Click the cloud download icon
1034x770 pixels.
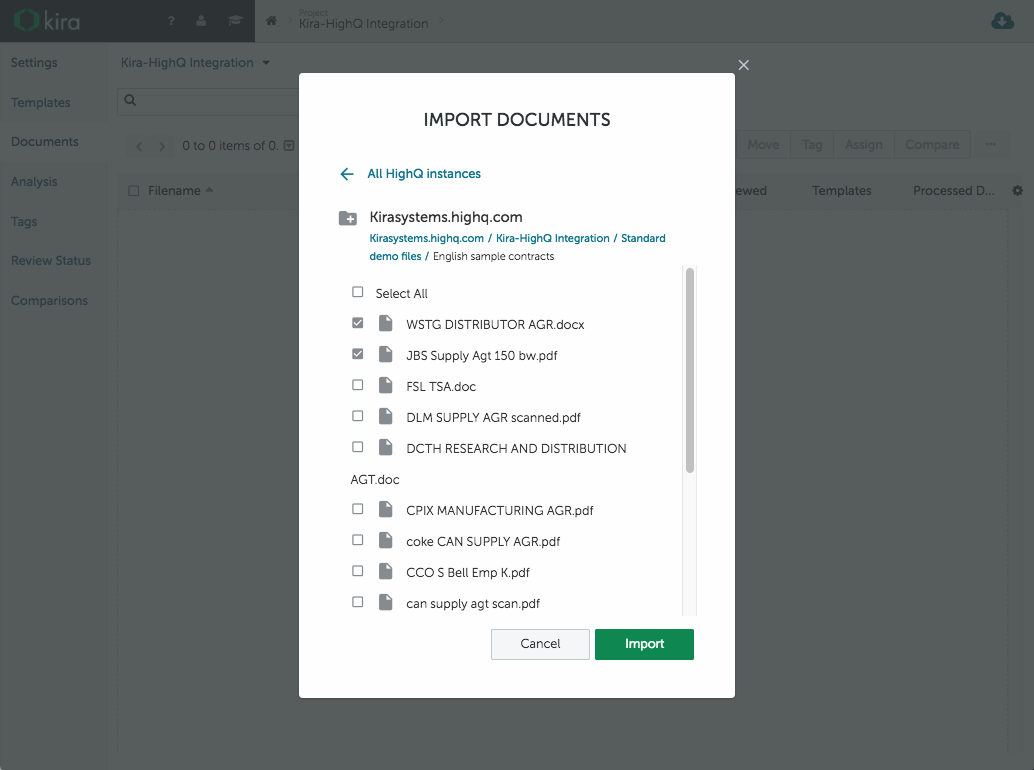(1002, 21)
